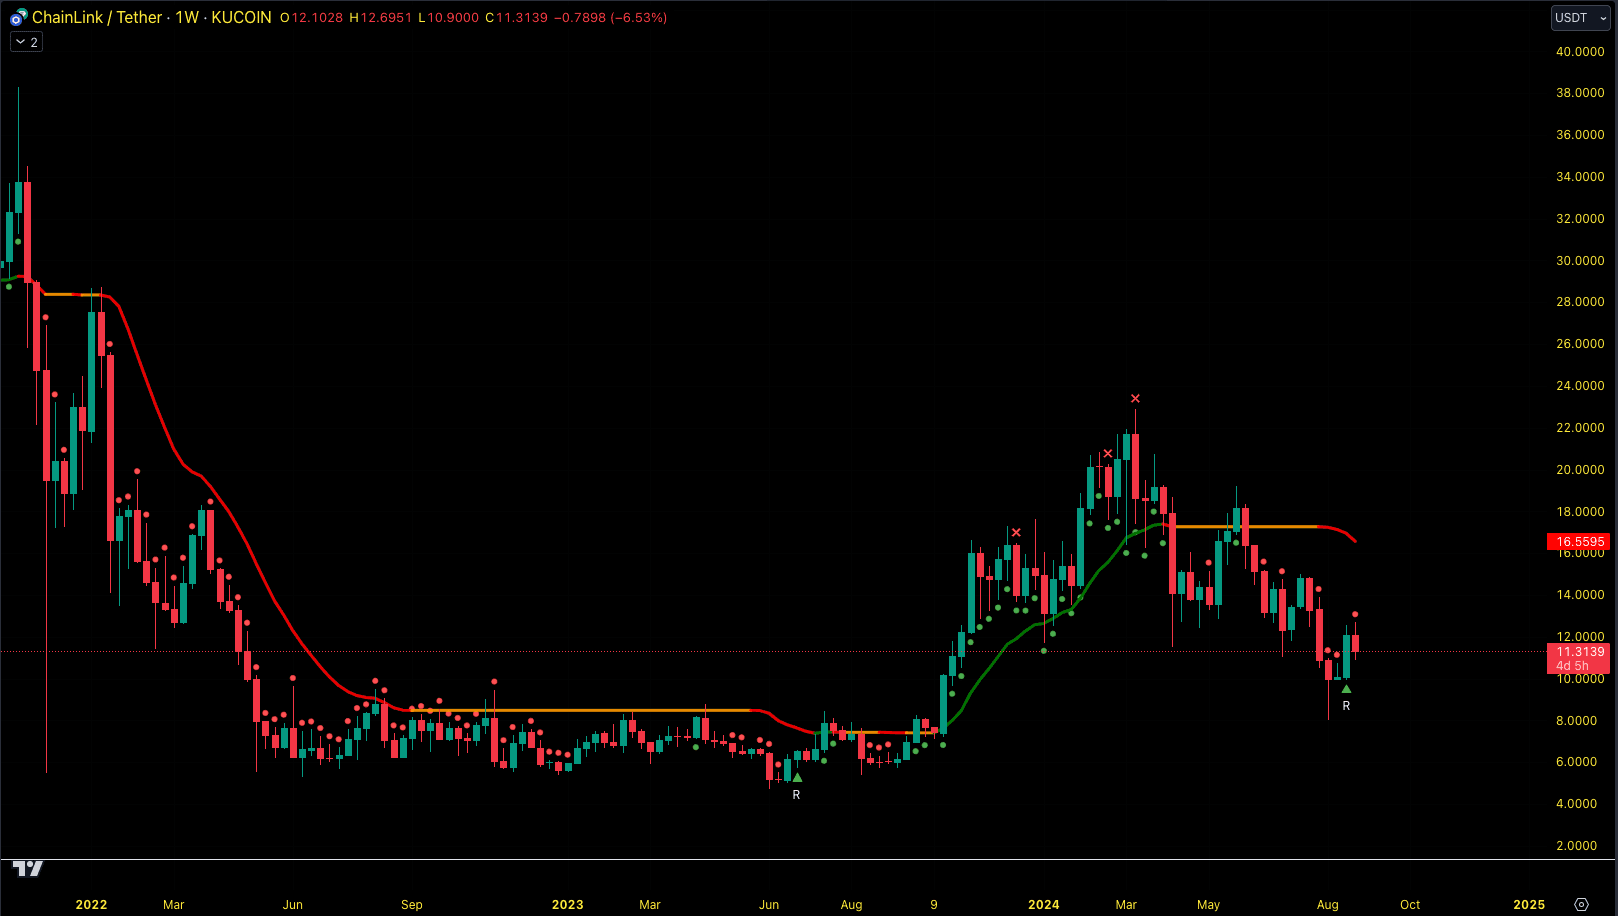Viewport: 1618px width, 916px height.
Task: Click the −0.7898 (−6.53%) change value
Action: tap(610, 17)
